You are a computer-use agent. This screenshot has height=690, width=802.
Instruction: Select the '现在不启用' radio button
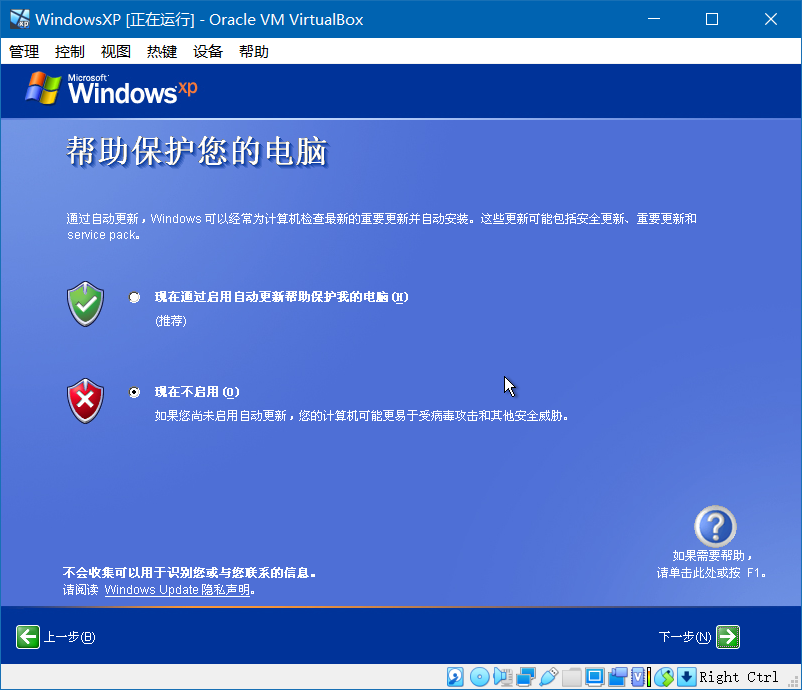[x=134, y=392]
